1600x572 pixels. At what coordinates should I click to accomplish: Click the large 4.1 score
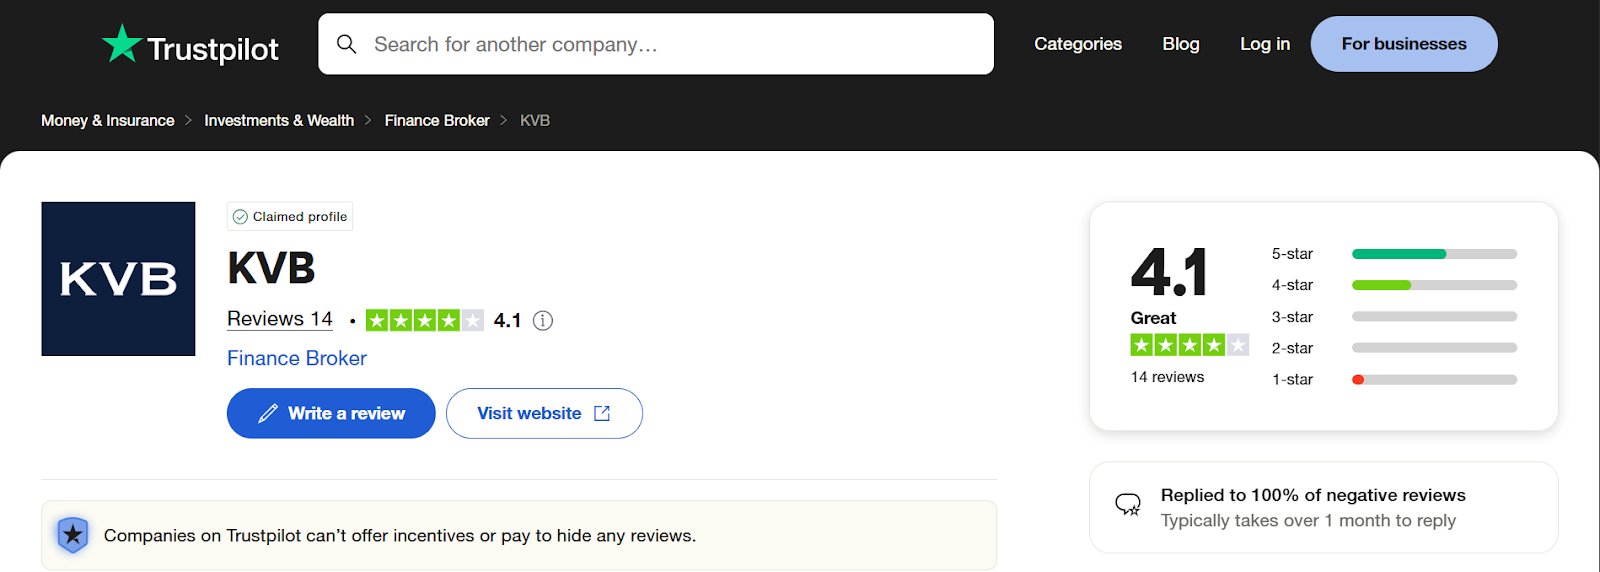1169,272
